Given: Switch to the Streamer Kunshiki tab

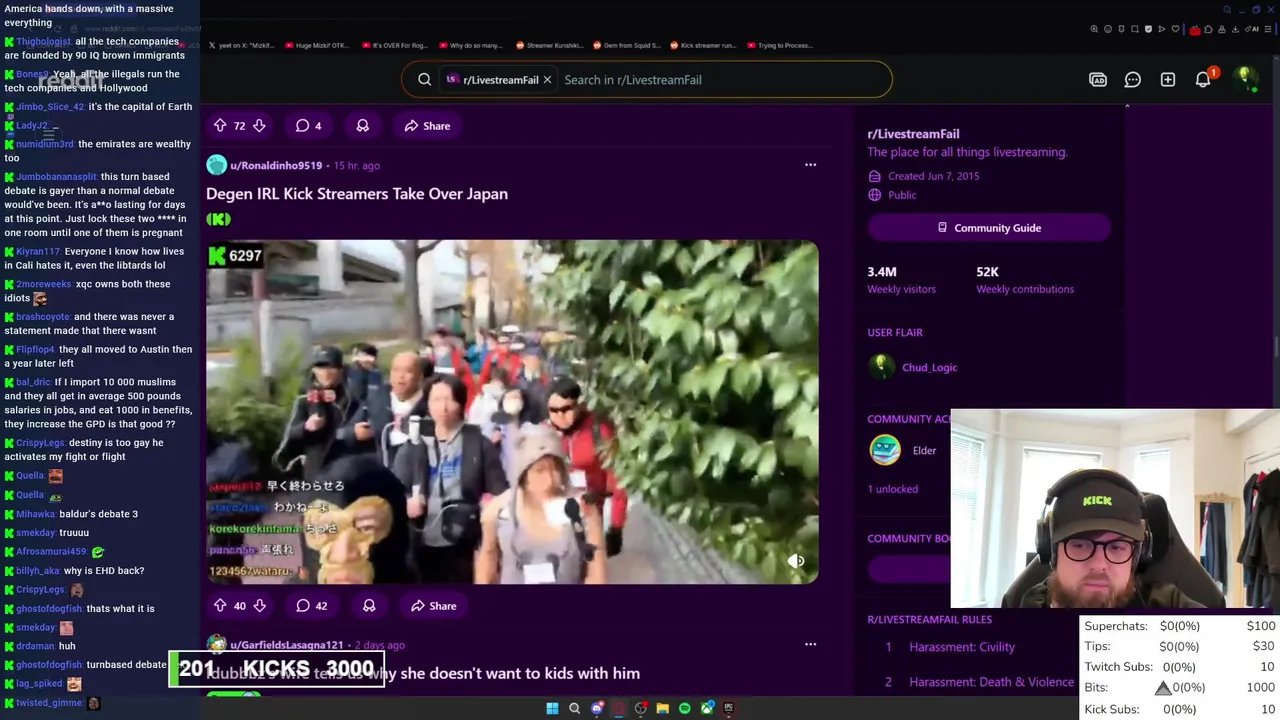Looking at the screenshot, I should 549,45.
